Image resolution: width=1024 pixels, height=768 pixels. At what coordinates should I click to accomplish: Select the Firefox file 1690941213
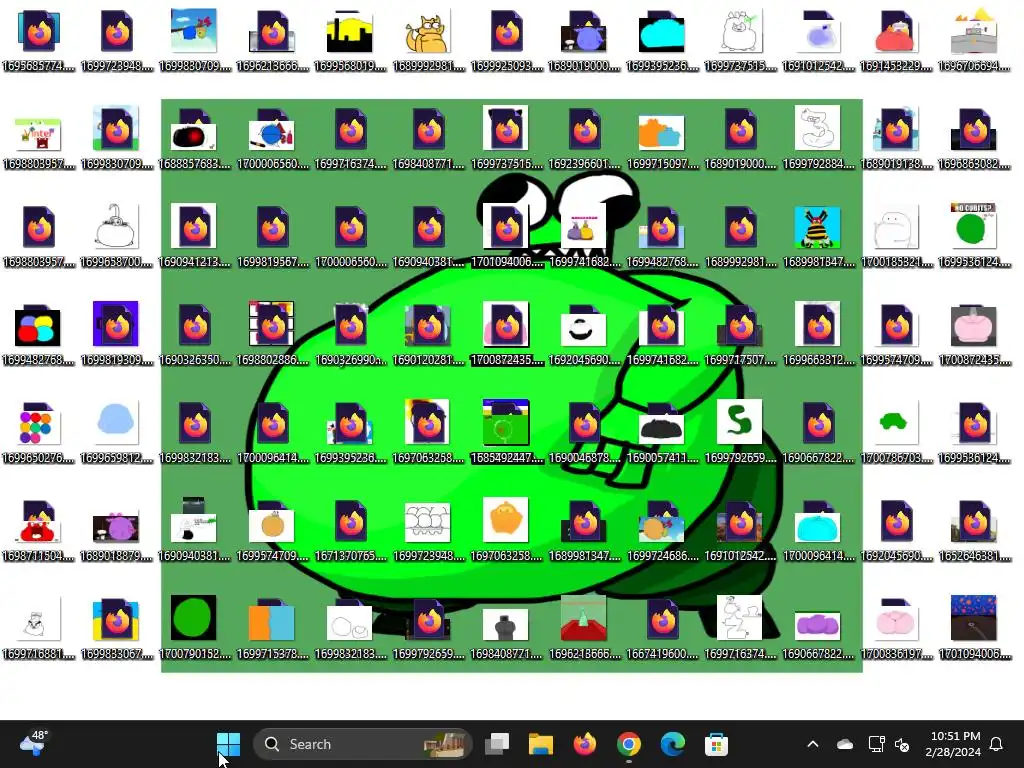(195, 236)
